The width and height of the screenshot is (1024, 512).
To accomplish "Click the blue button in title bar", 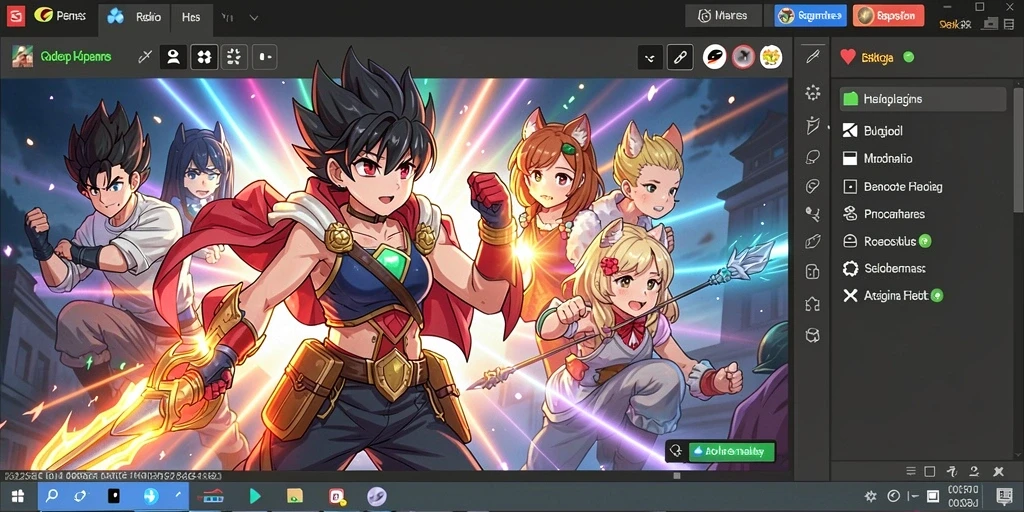I will pos(810,16).
